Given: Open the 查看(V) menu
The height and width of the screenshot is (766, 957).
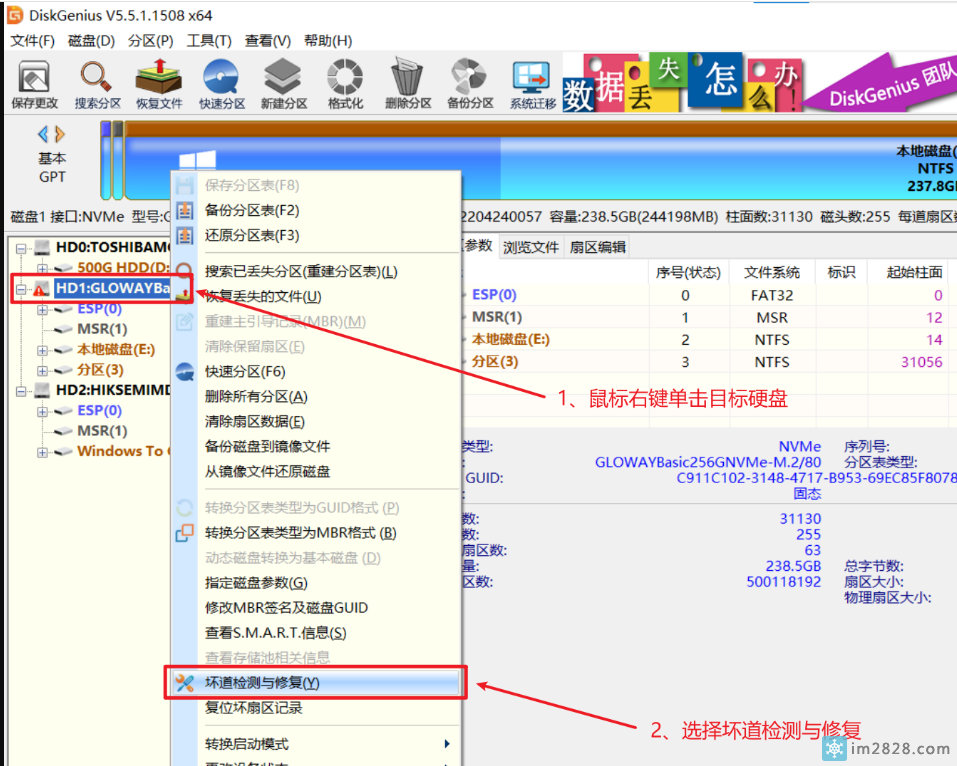Looking at the screenshot, I should 268,41.
